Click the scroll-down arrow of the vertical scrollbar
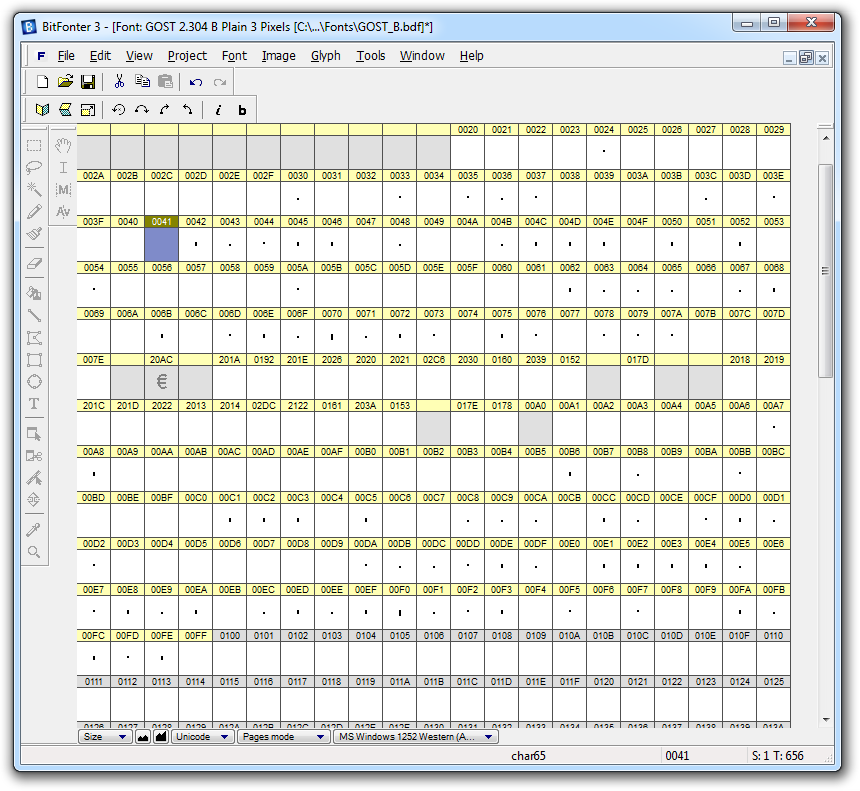 pos(825,719)
